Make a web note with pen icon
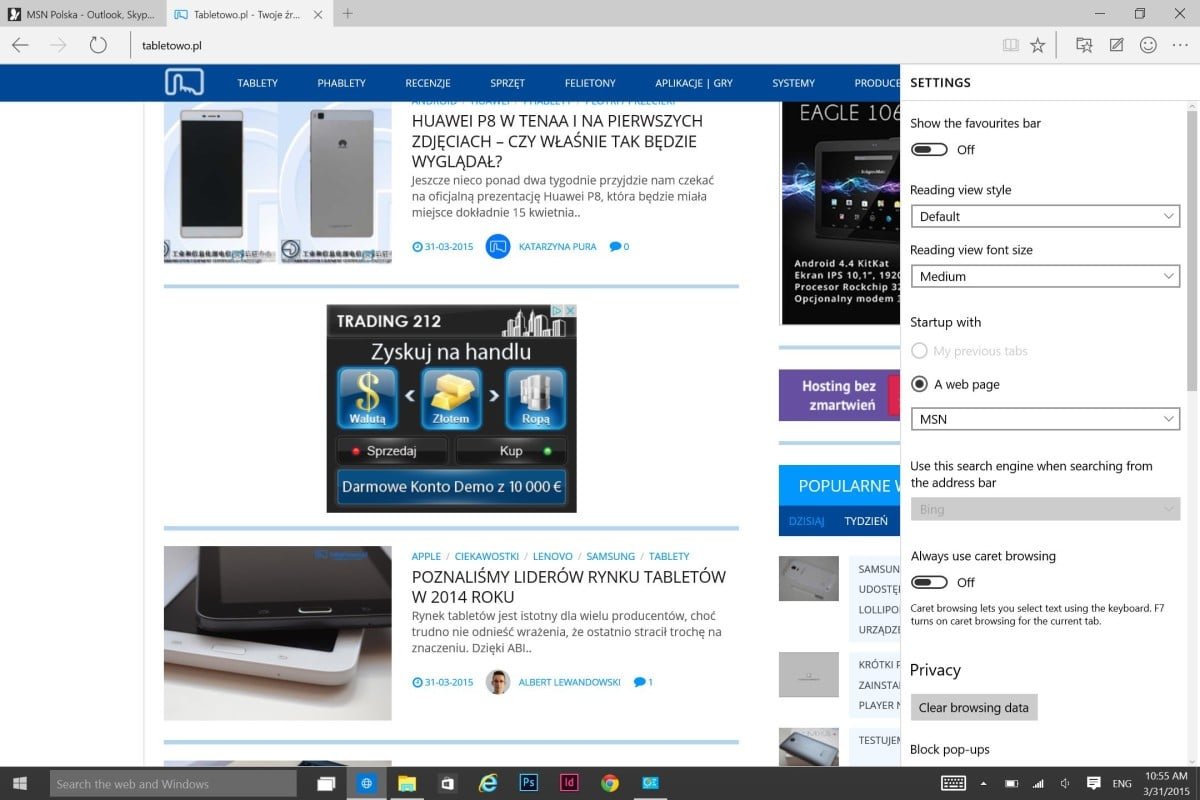This screenshot has width=1200, height=800. [1117, 45]
